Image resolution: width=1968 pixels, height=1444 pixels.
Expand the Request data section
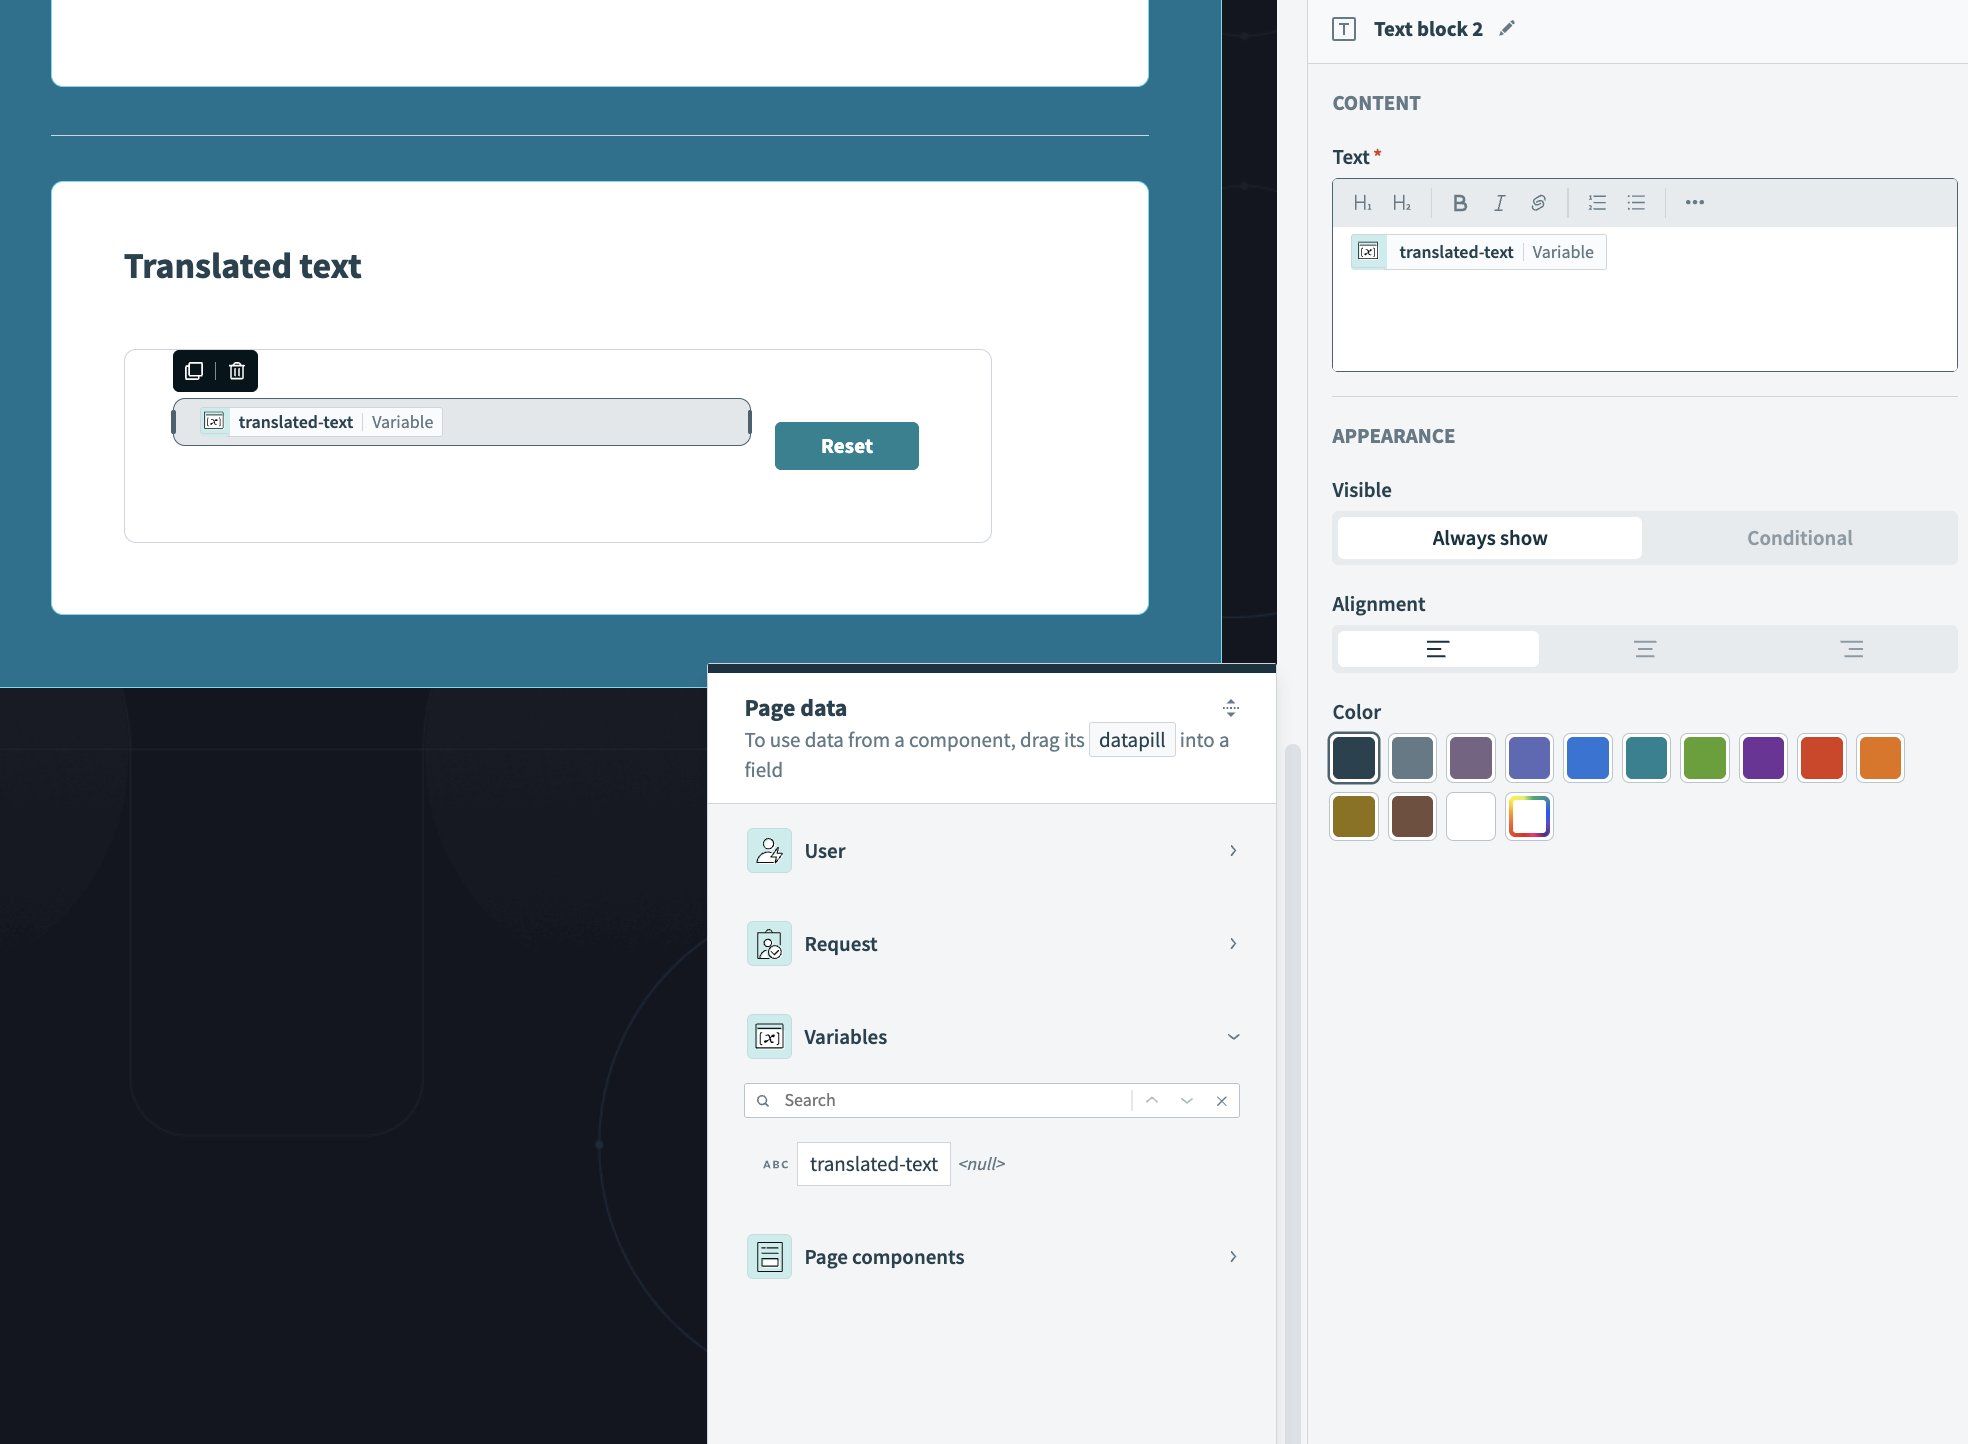(x=991, y=944)
